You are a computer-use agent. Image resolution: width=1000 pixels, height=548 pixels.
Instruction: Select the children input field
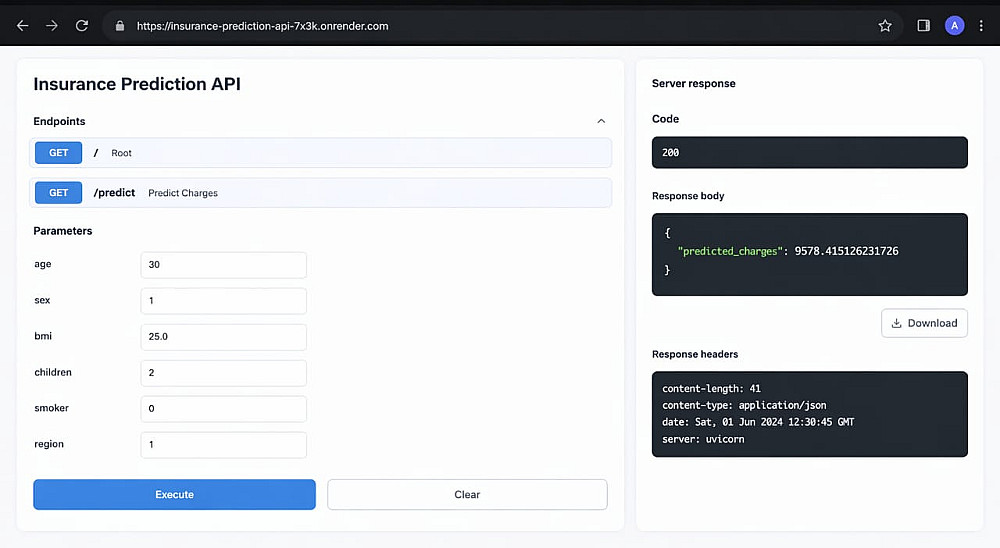tap(223, 373)
